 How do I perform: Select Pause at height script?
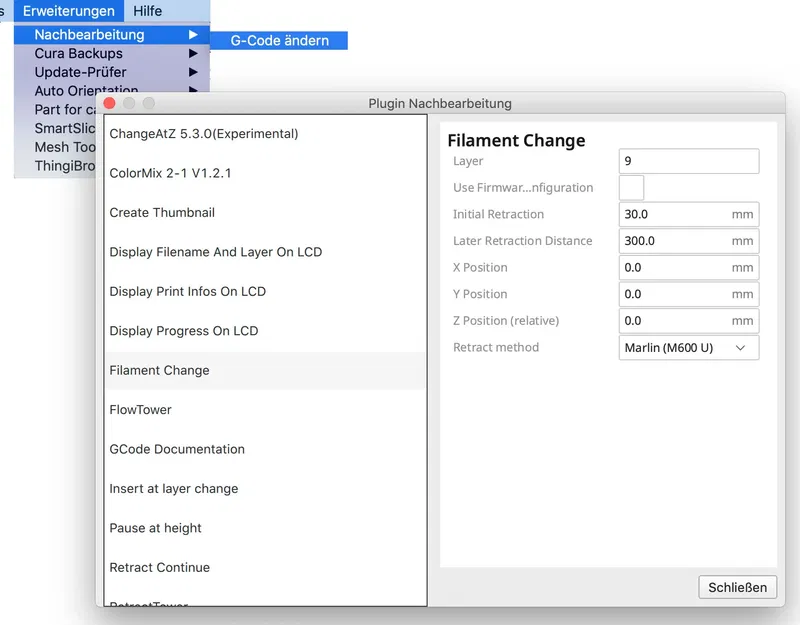265,528
